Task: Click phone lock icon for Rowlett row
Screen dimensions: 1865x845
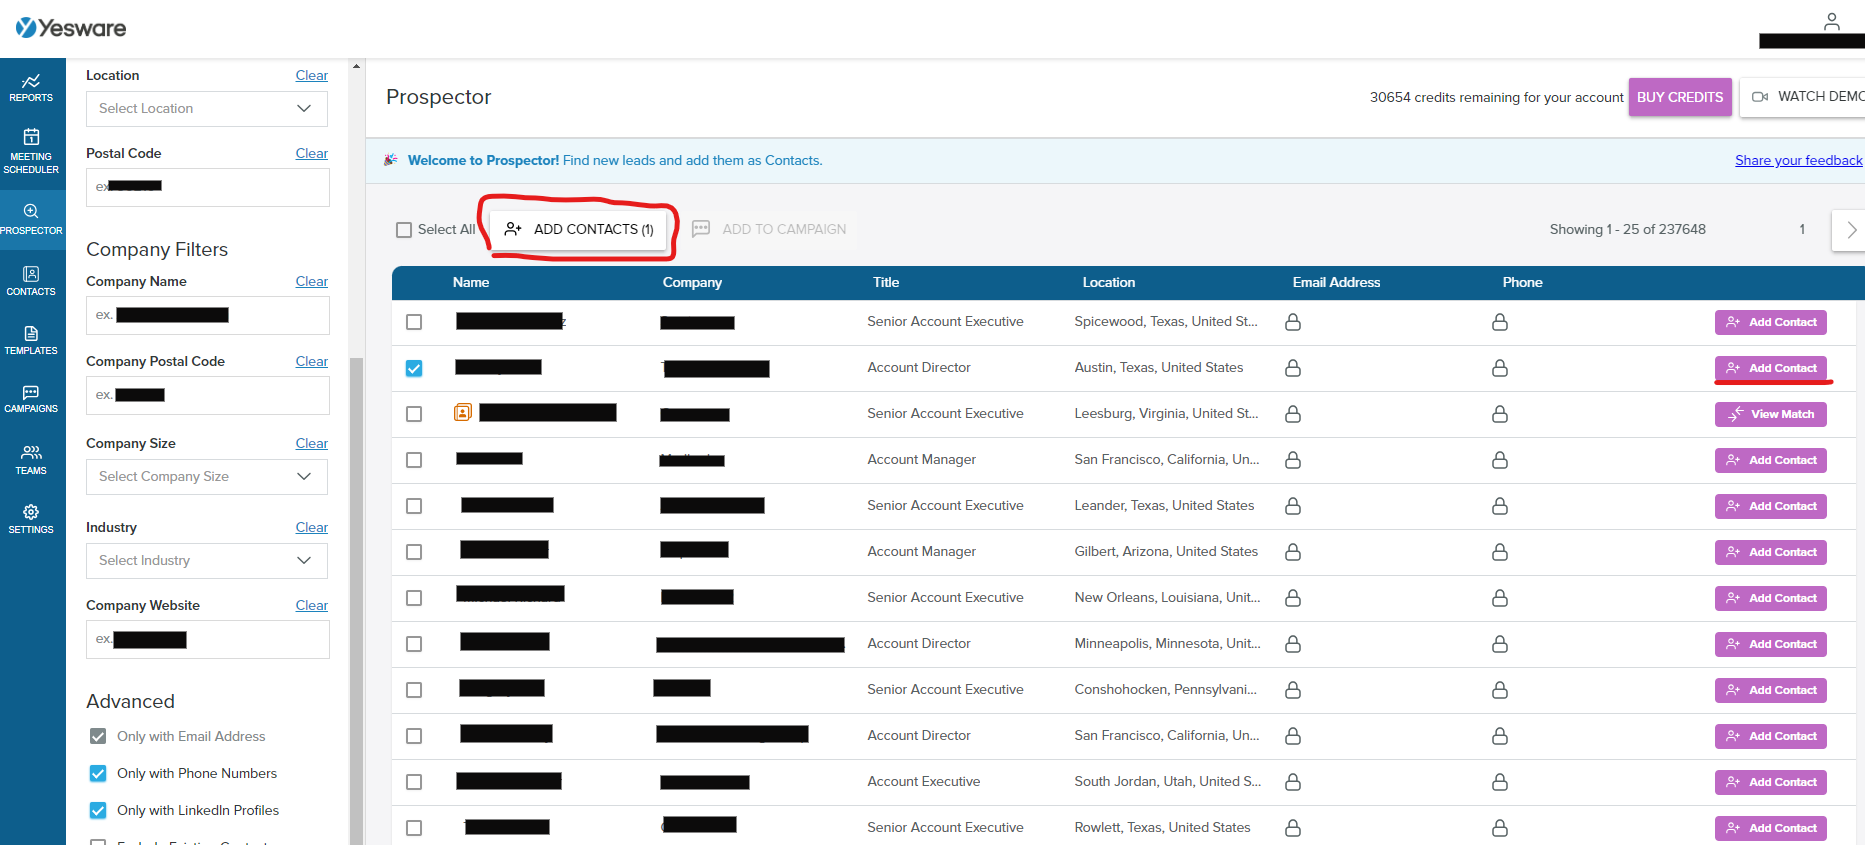Action: [1499, 828]
